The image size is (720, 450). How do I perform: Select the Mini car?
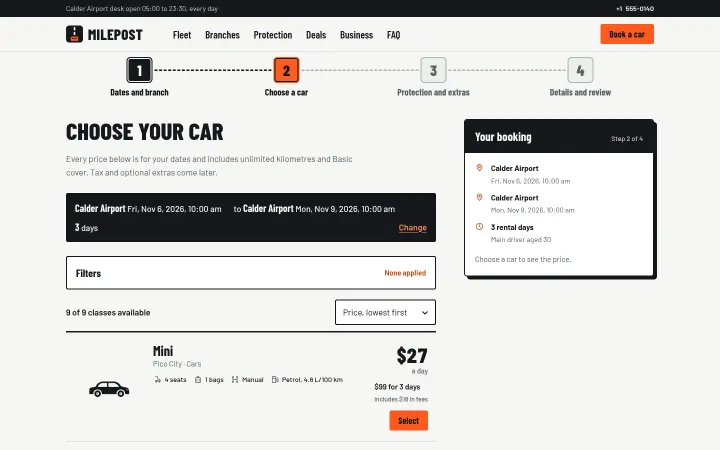[x=408, y=421]
